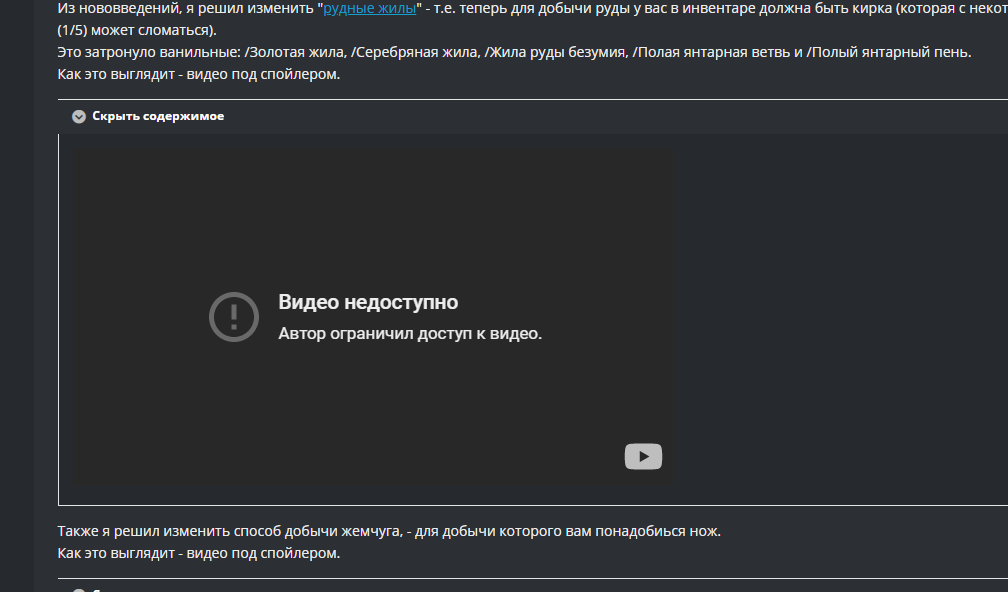Click the blank spoiler header bar right of "Скрыть содержимое"

(x=600, y=116)
